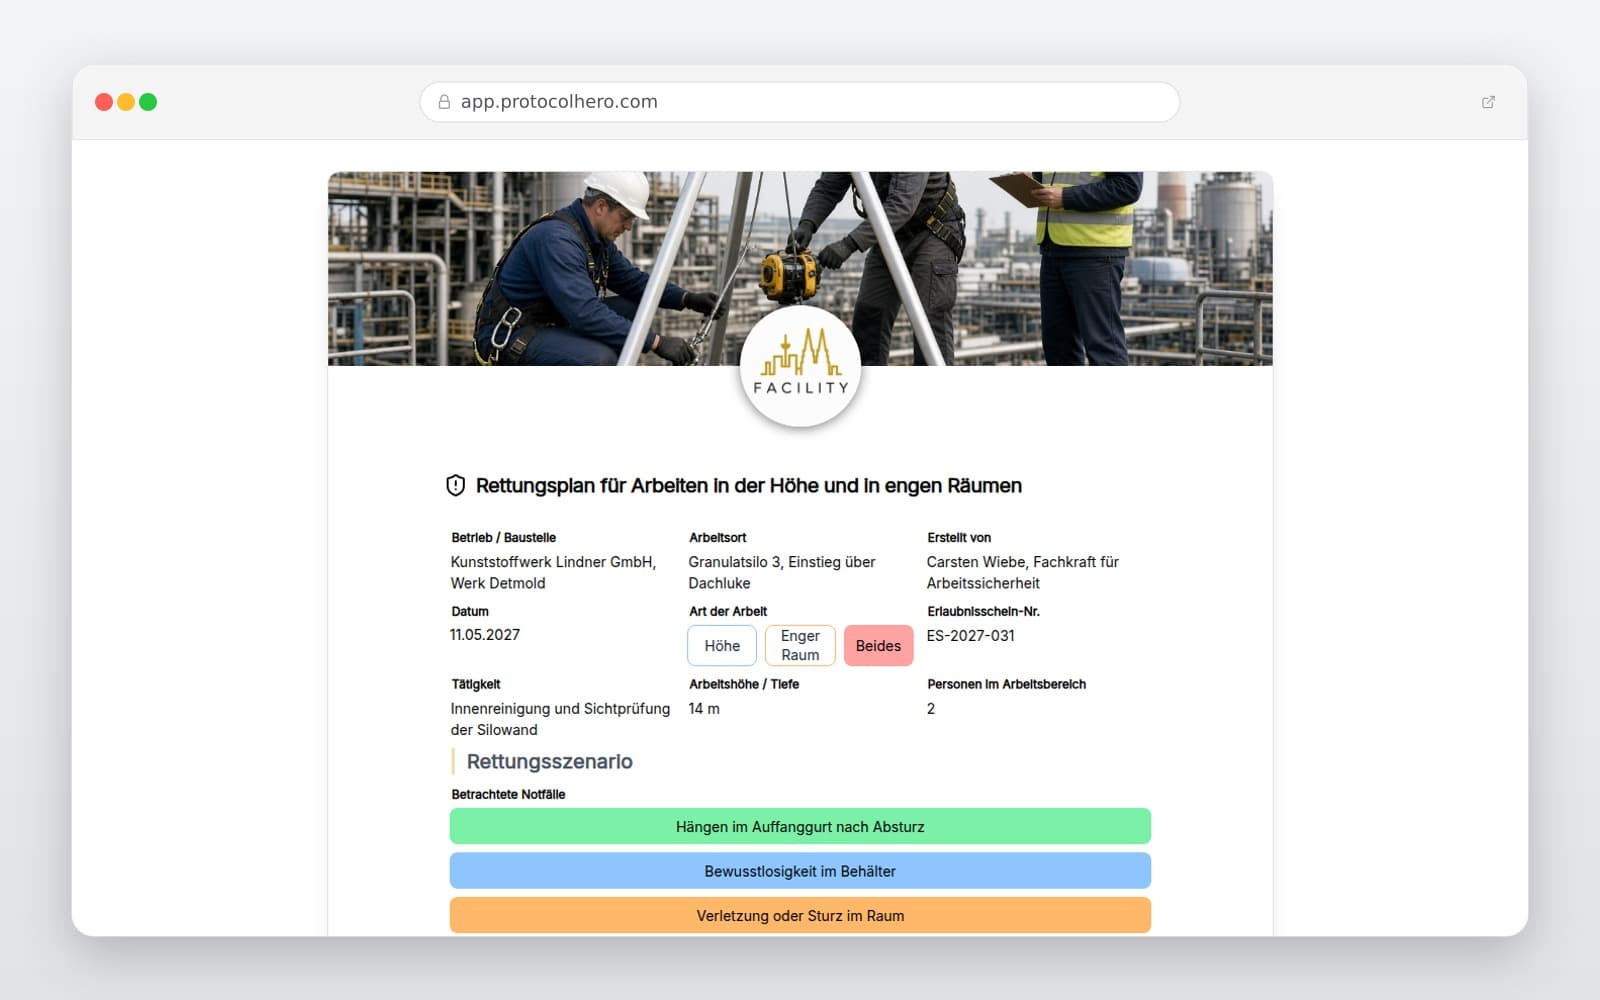Click the green maximize window dot

[148, 102]
